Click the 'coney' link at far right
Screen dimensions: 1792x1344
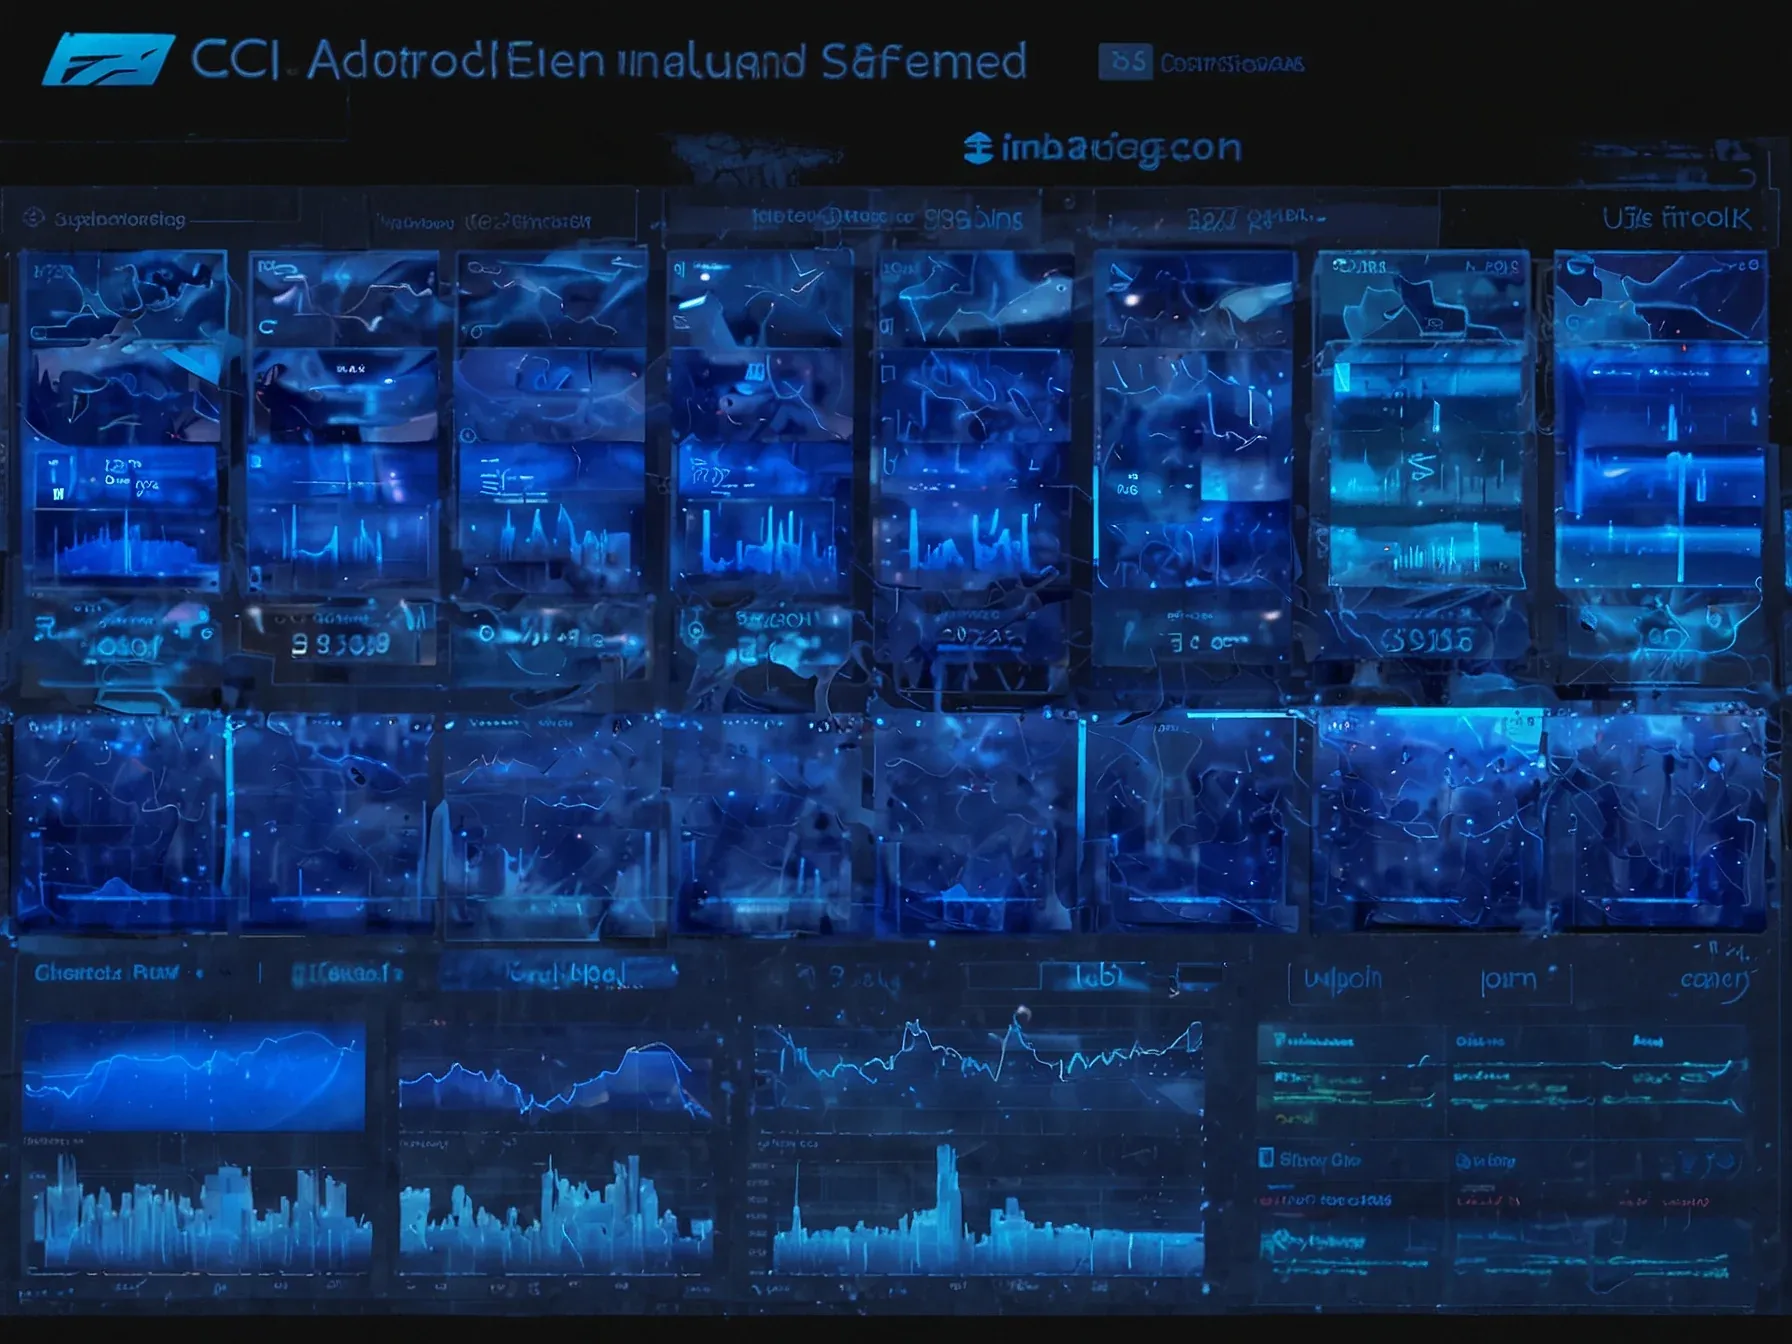1714,980
